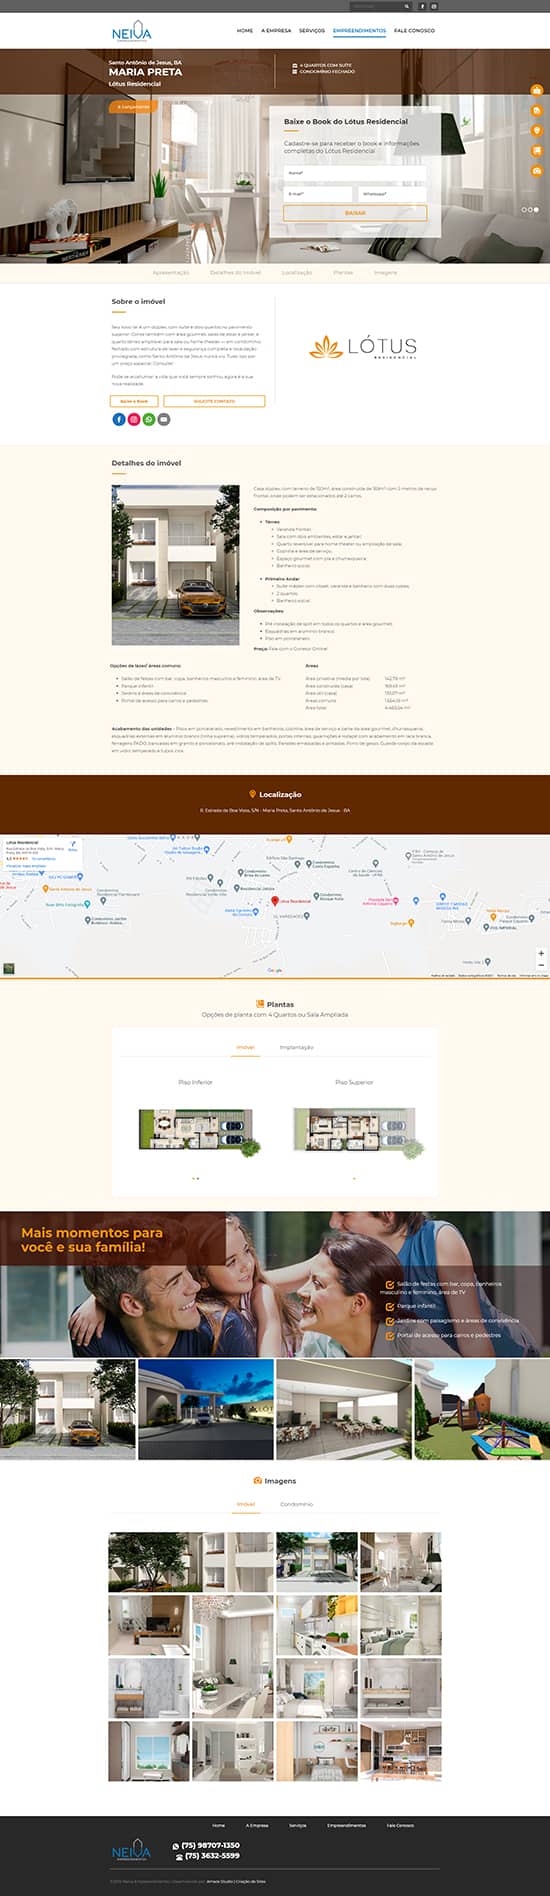Open the footer Fale Conosco link
Screen dimensions: 550x1896
[400, 1825]
